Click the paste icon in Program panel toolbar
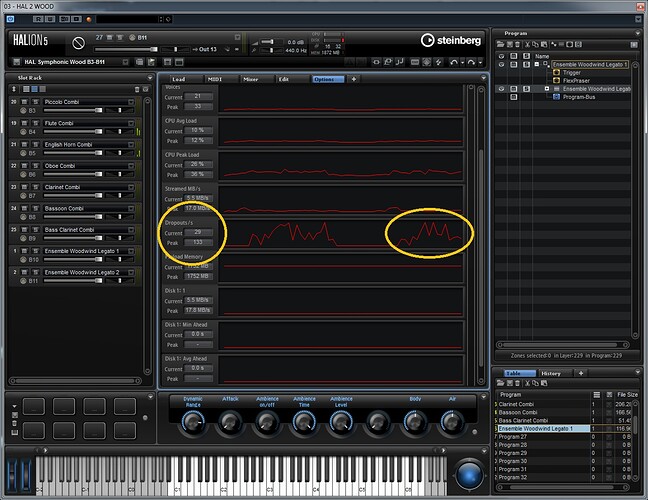The height and width of the screenshot is (500, 648). coord(544,44)
